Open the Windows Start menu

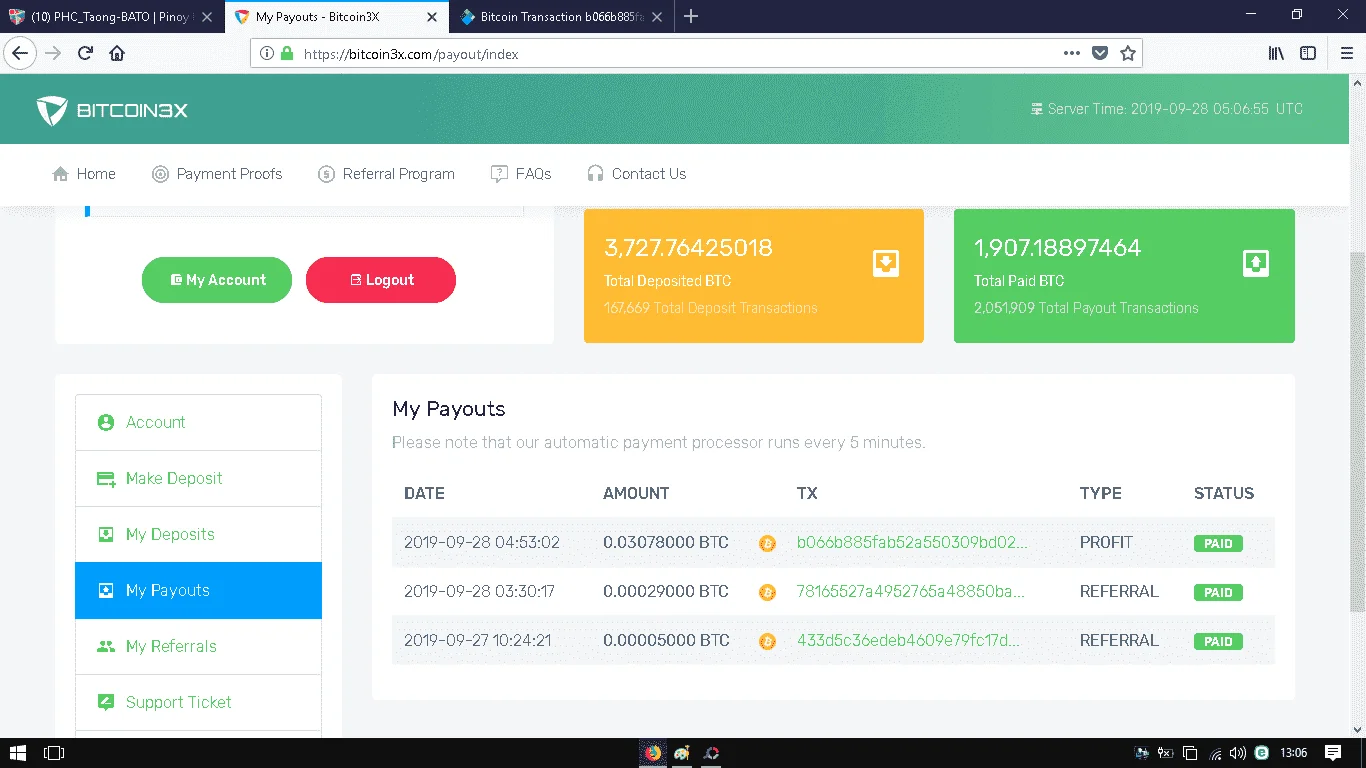click(x=18, y=753)
